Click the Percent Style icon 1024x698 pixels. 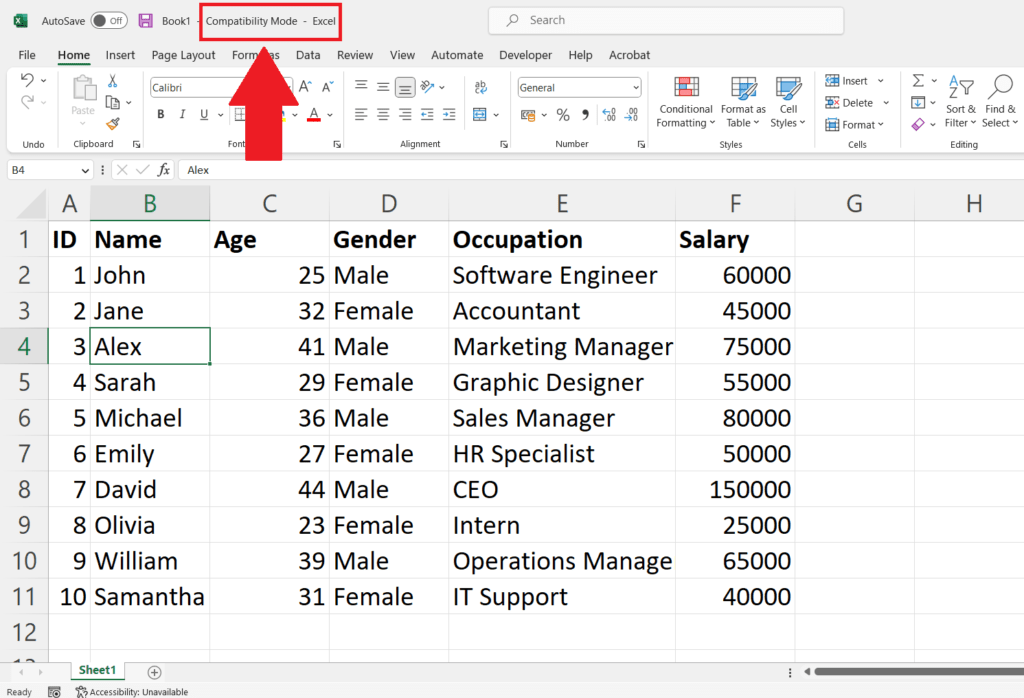pyautogui.click(x=563, y=115)
